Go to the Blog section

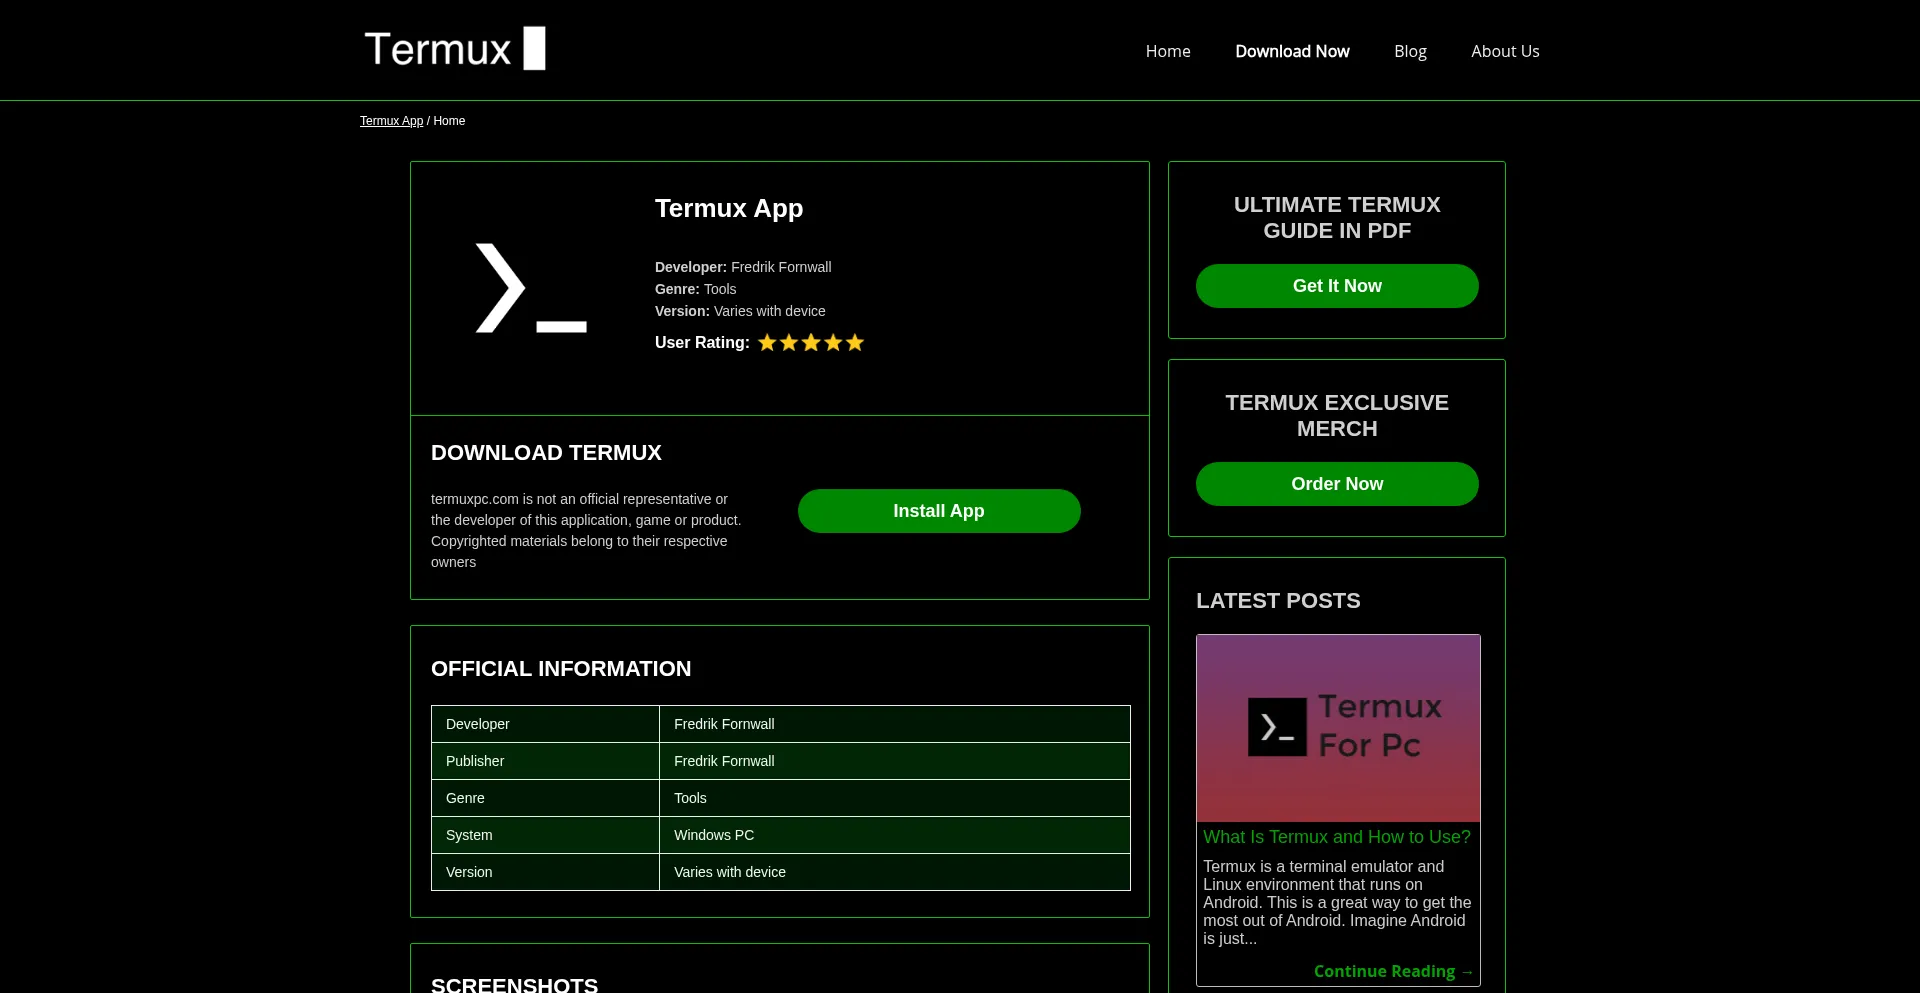point(1410,50)
